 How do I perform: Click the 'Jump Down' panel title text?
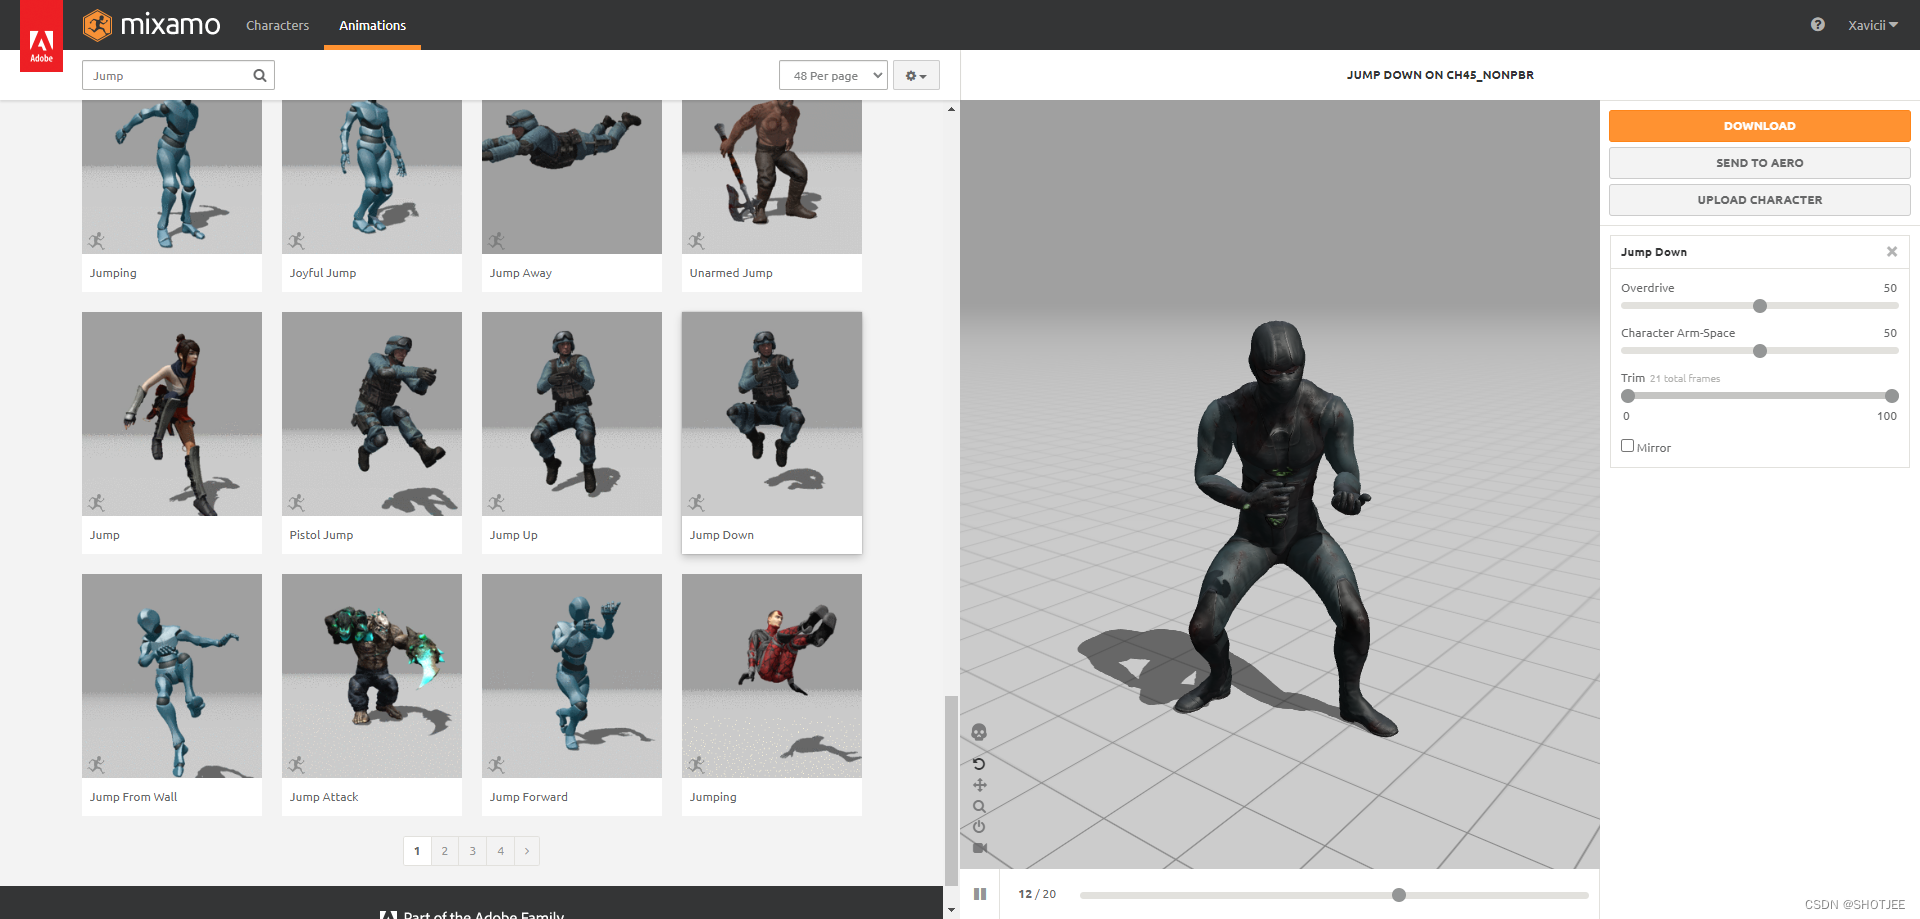[1654, 252]
